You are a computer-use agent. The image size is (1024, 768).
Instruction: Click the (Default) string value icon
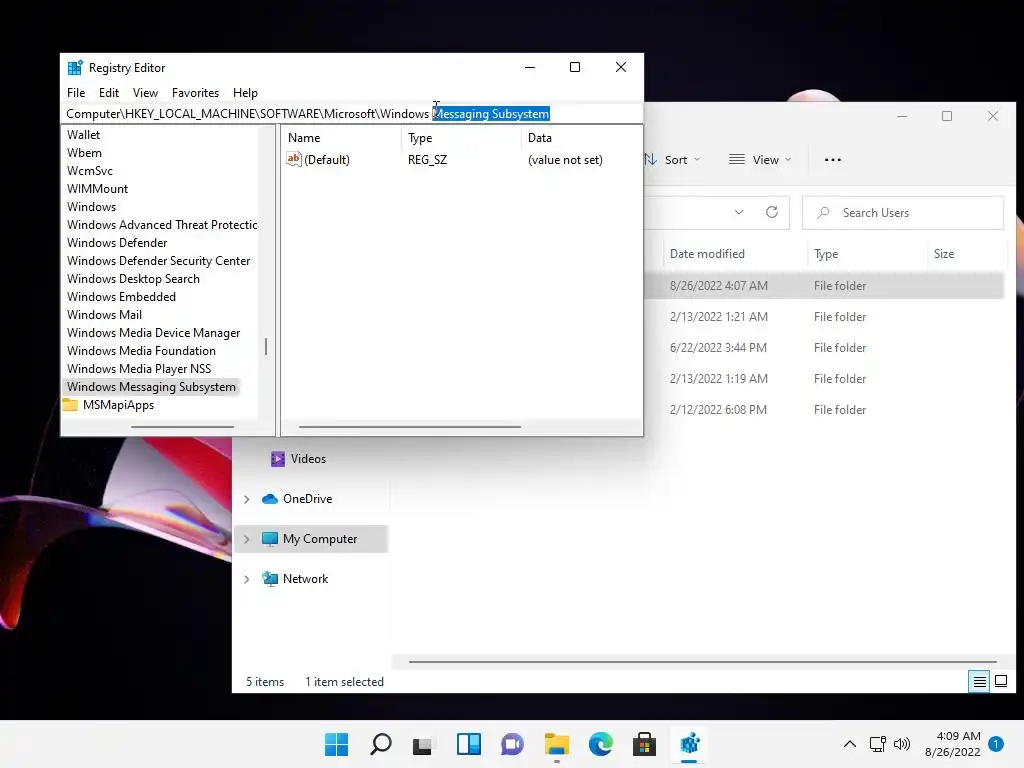(x=294, y=159)
